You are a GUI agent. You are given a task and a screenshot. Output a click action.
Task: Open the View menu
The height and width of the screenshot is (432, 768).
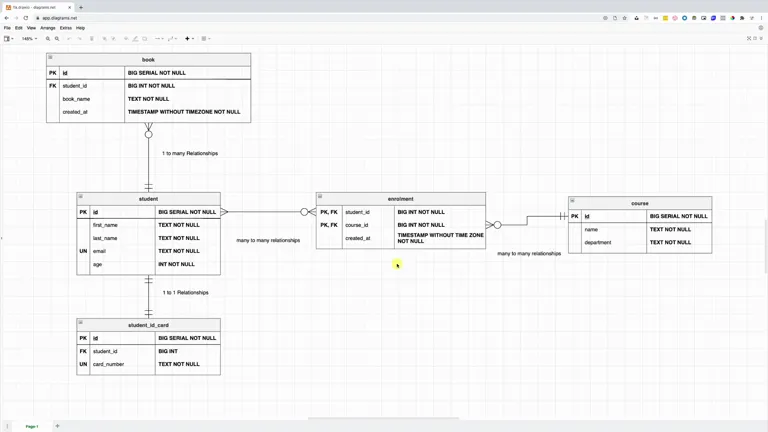(x=31, y=28)
